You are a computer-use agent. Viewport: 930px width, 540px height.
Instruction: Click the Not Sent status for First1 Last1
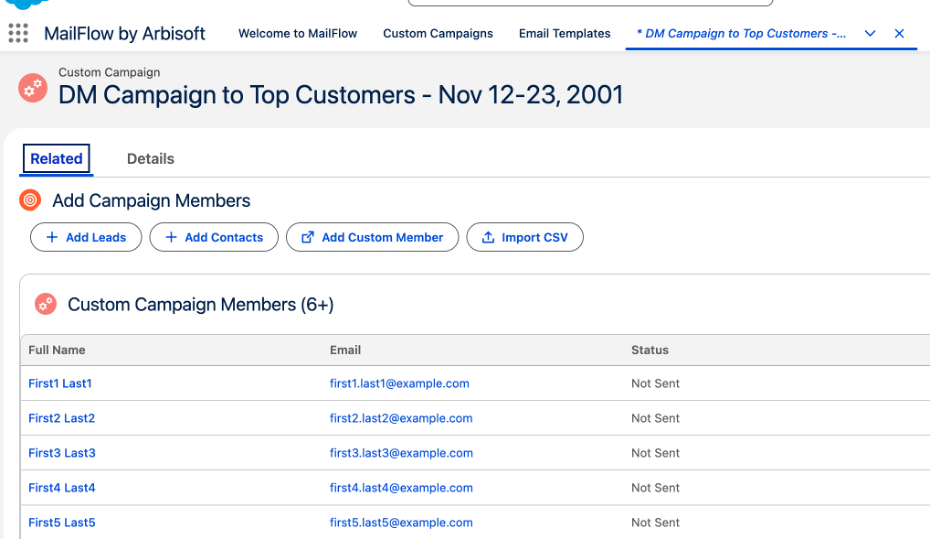coord(655,383)
